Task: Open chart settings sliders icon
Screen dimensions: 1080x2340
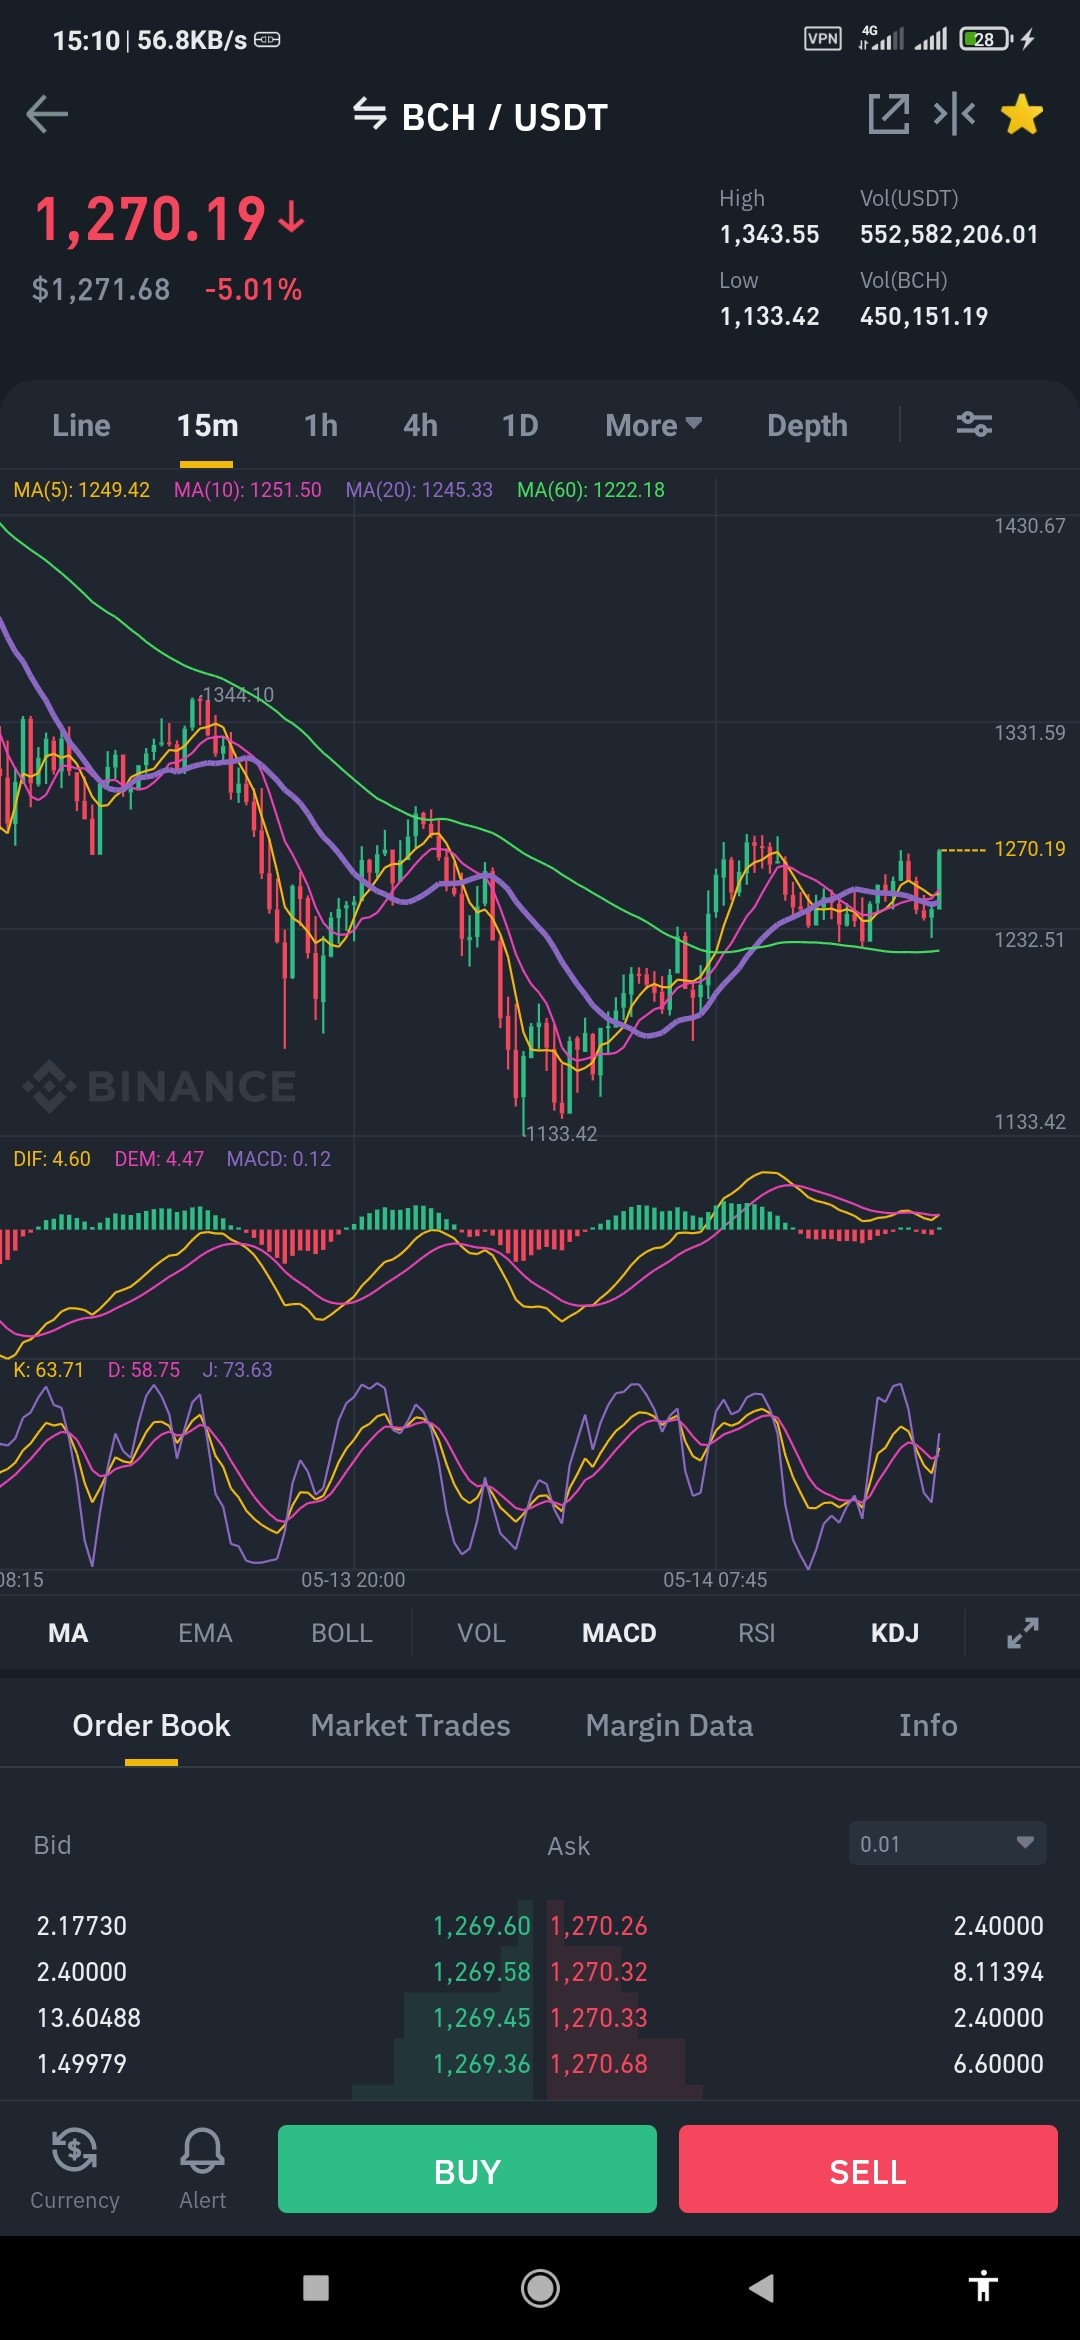Action: tap(974, 425)
